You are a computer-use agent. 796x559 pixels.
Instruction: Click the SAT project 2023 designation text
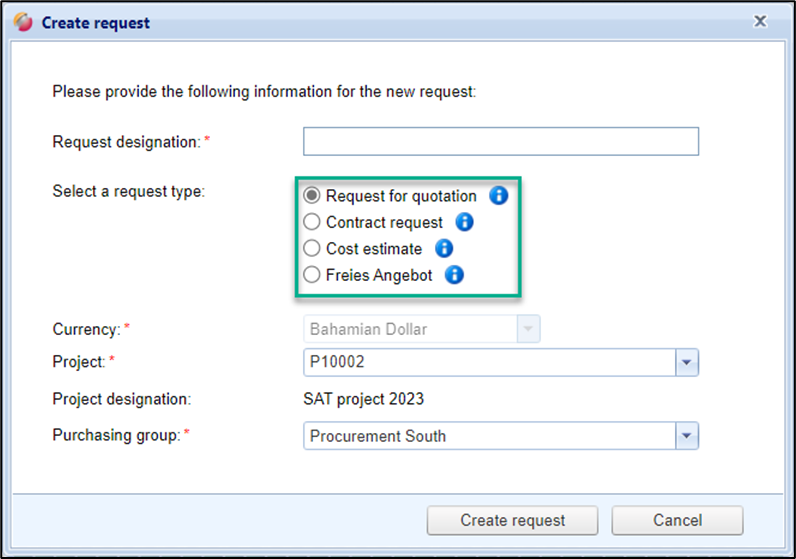click(x=363, y=399)
